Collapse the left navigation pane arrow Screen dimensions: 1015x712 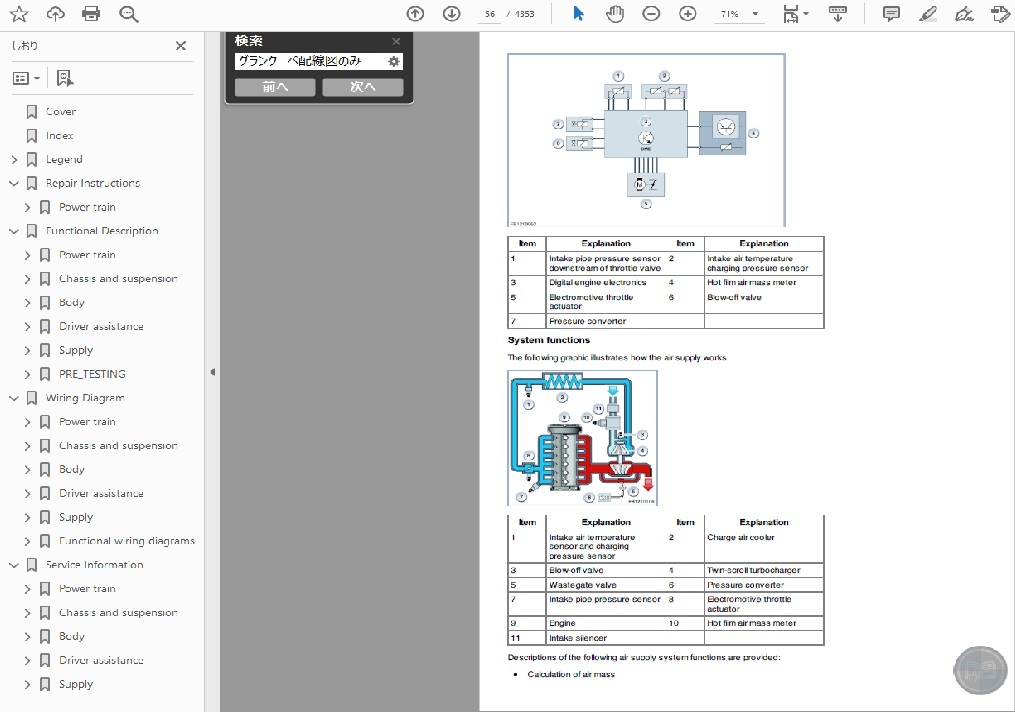(212, 372)
